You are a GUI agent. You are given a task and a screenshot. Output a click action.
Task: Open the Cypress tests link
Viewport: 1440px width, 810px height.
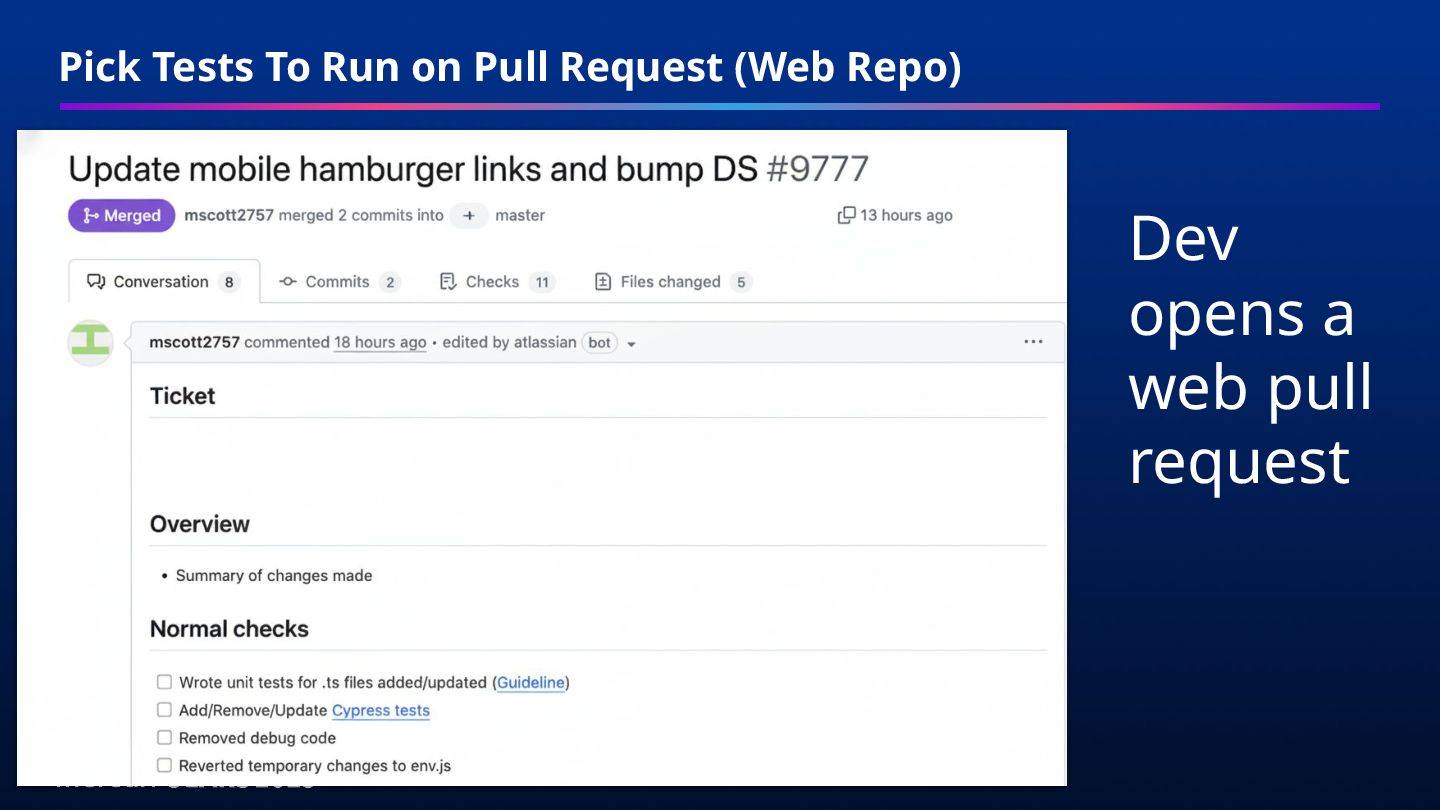pyautogui.click(x=381, y=710)
